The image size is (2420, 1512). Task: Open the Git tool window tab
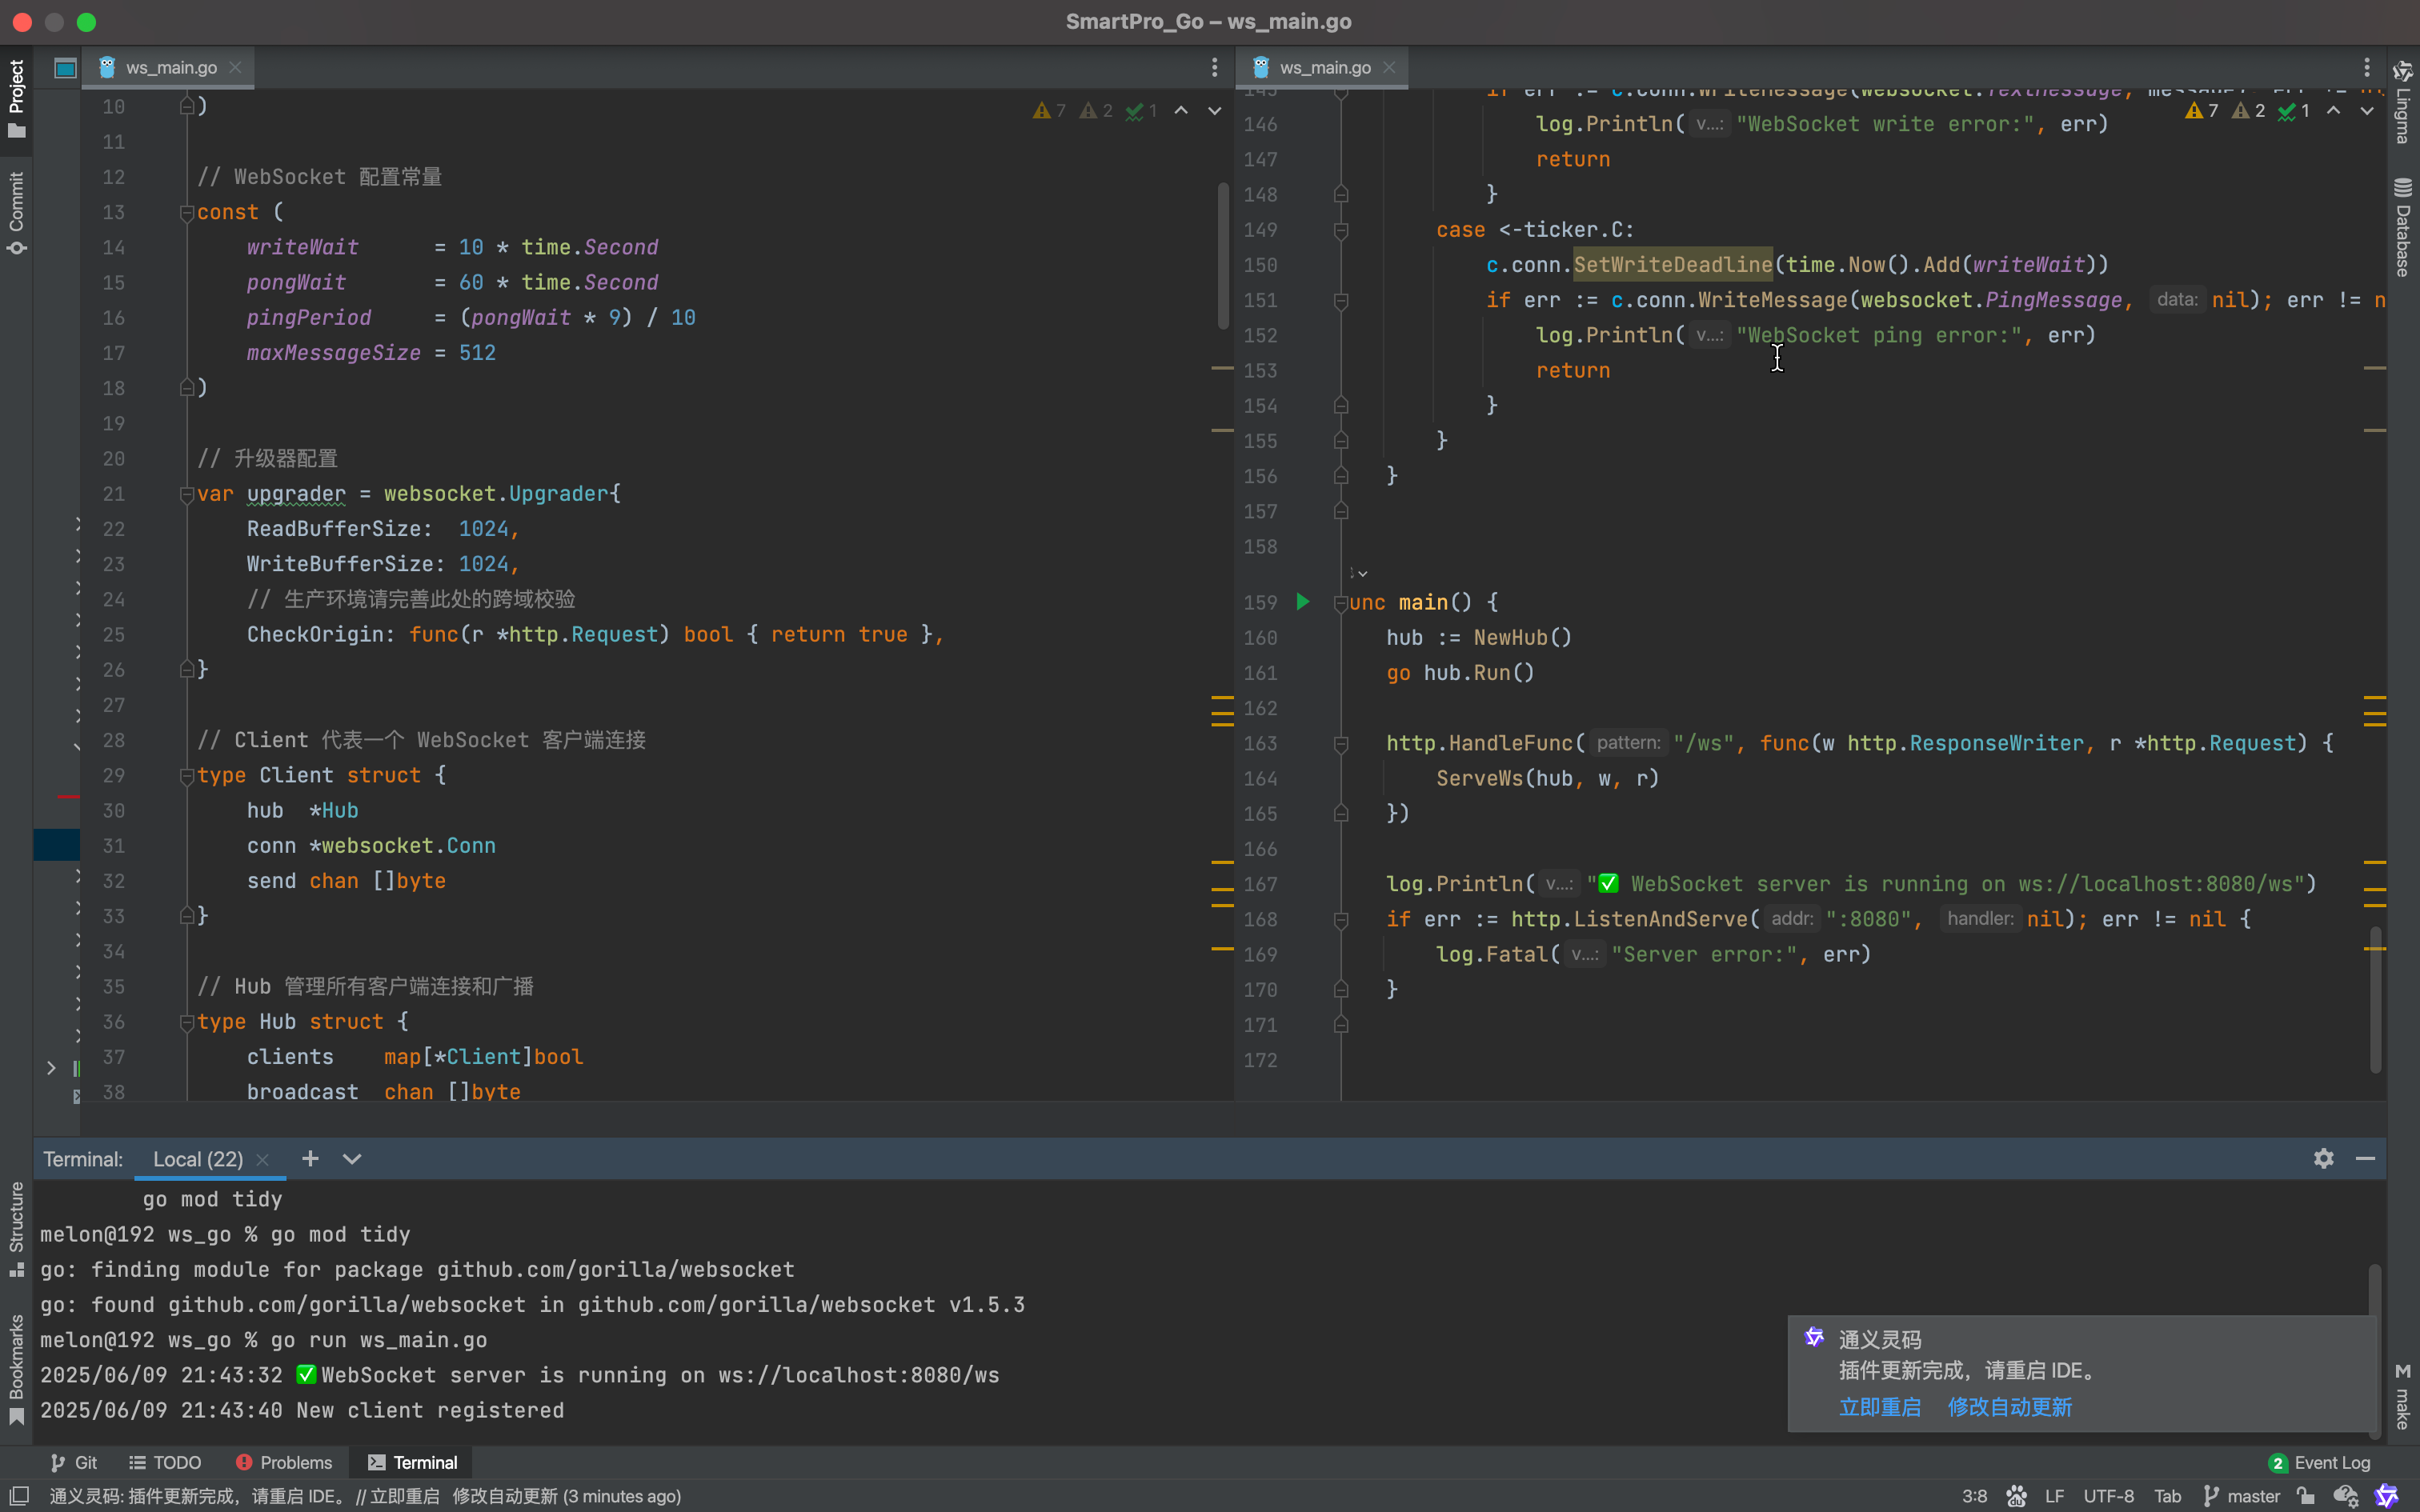tap(74, 1462)
